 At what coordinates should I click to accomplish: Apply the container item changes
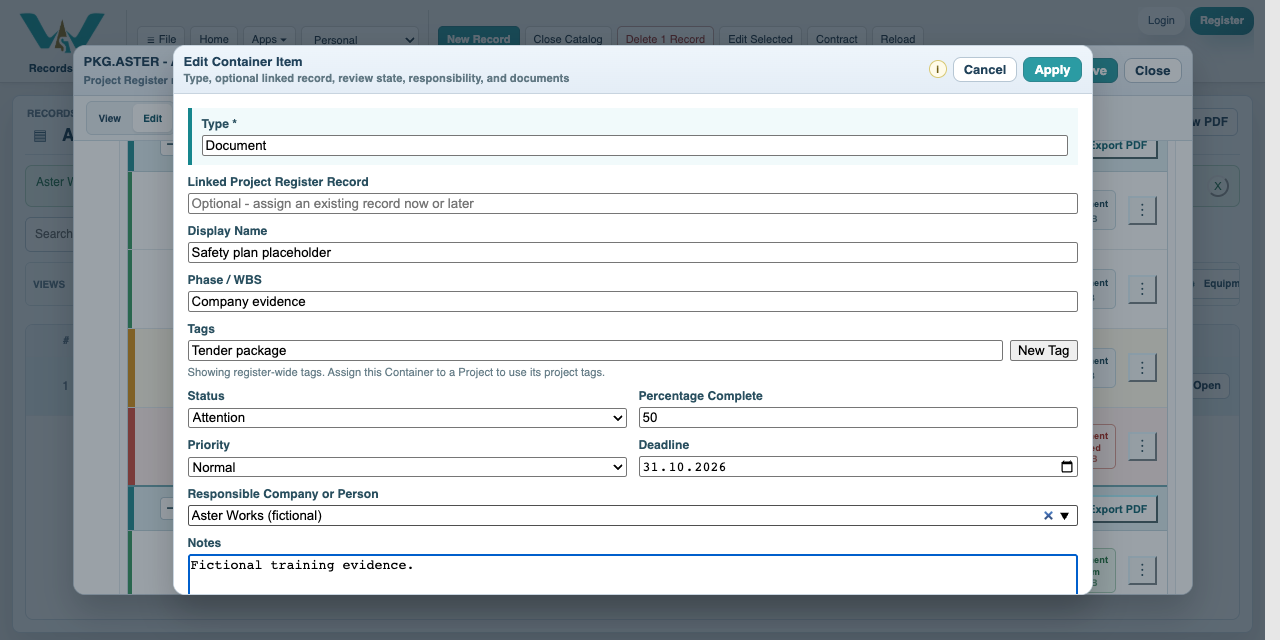point(1052,70)
